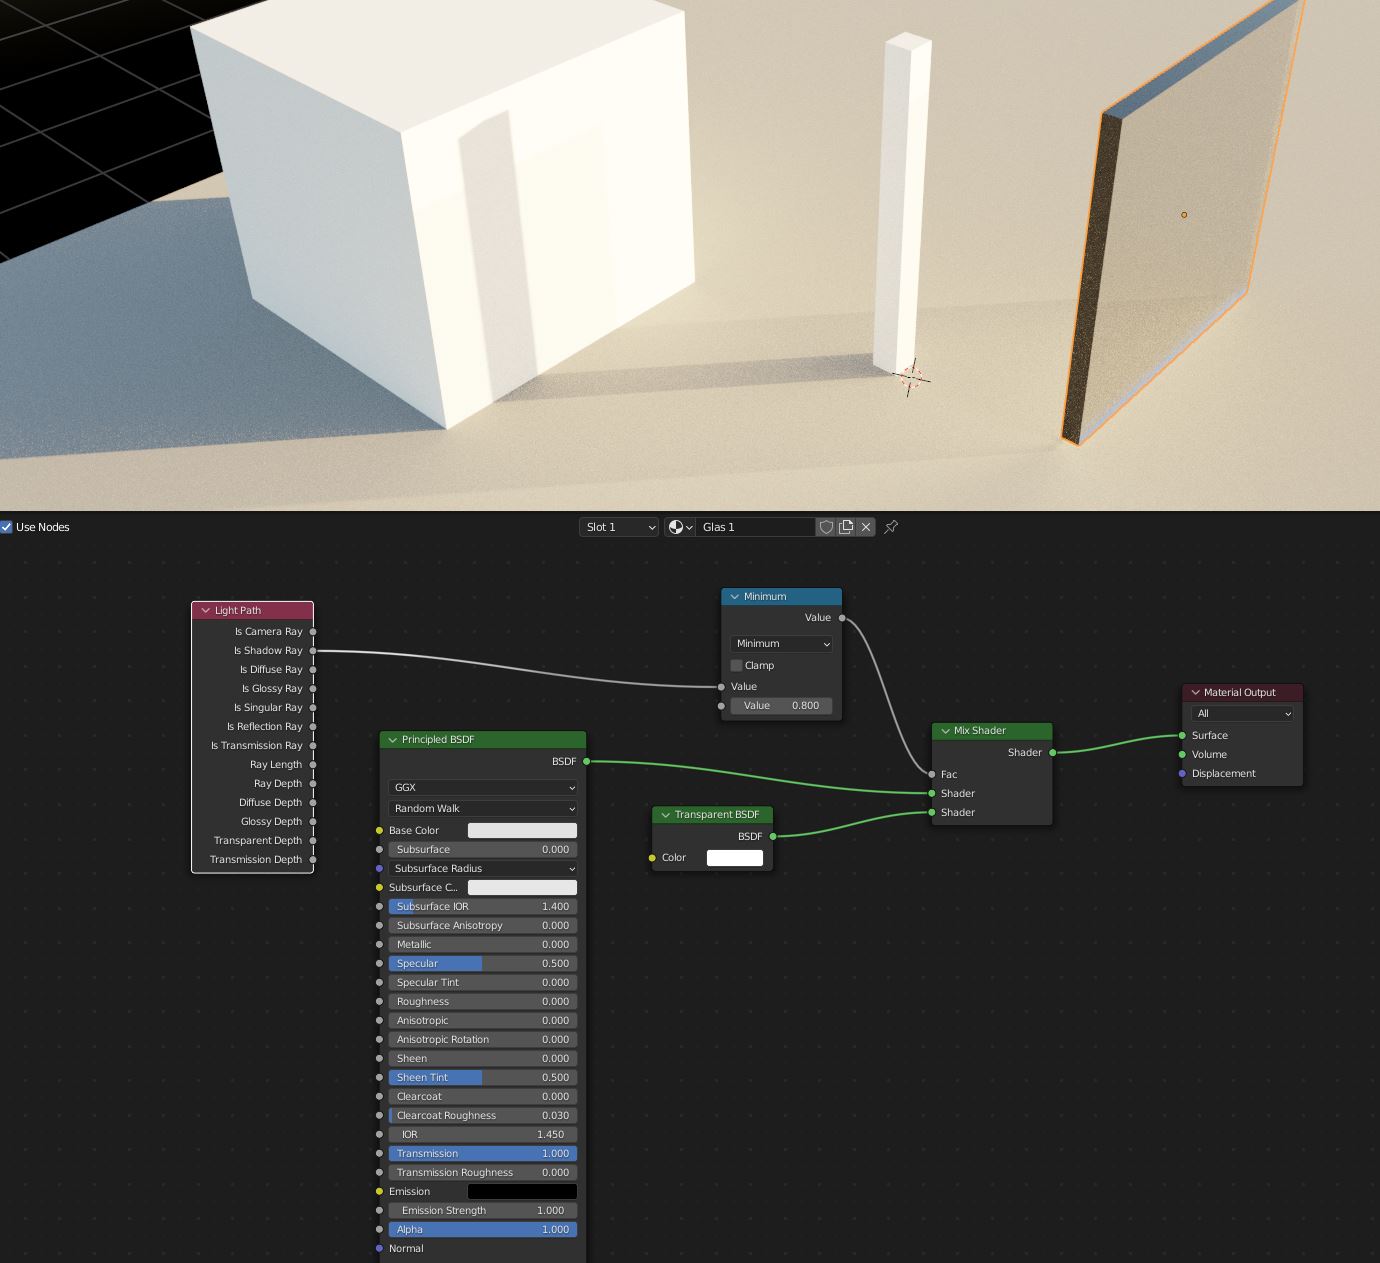Screen dimensions: 1380x1263
Task: Click the Transmission slider
Action: coord(483,1154)
